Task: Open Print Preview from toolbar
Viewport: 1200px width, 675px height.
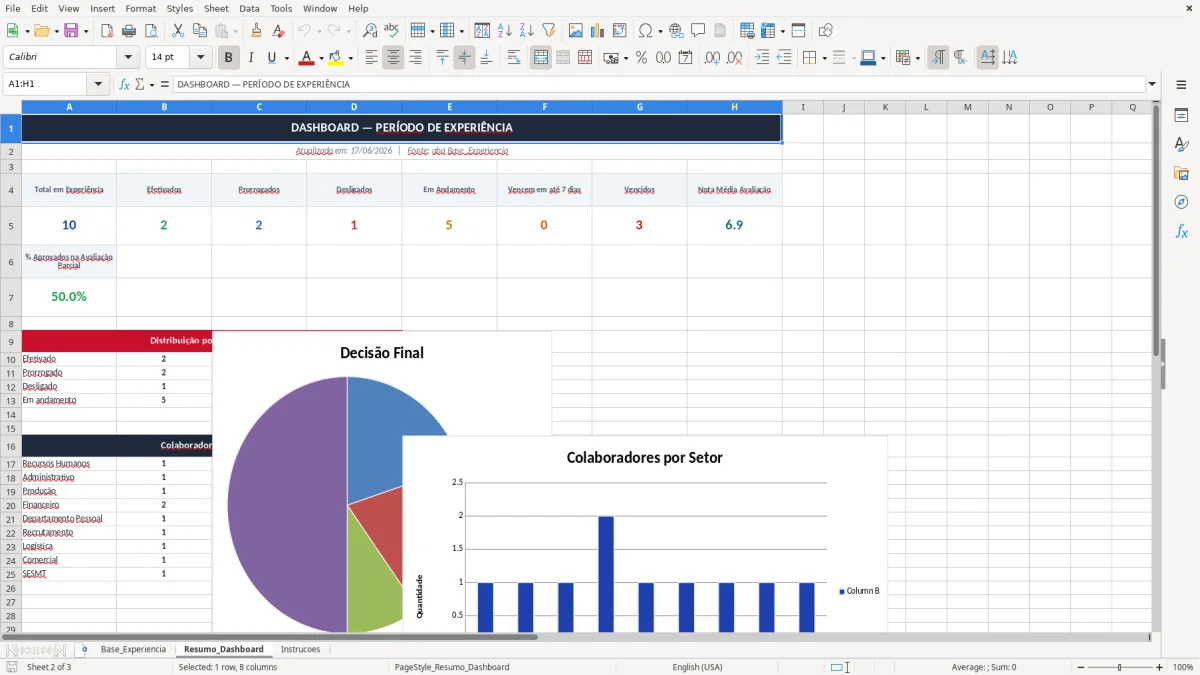Action: pyautogui.click(x=151, y=31)
